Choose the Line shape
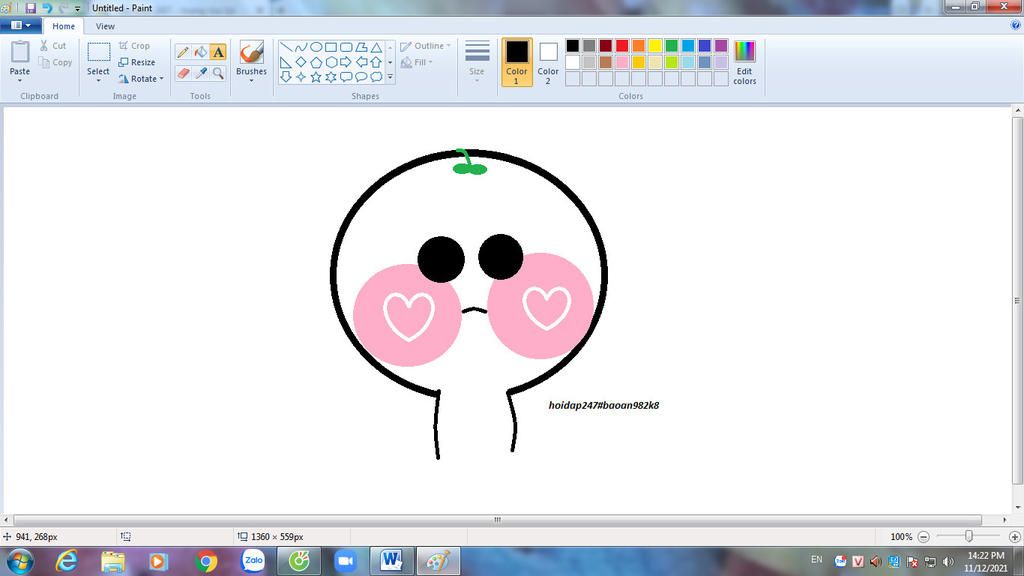The width and height of the screenshot is (1024, 576). 286,47
